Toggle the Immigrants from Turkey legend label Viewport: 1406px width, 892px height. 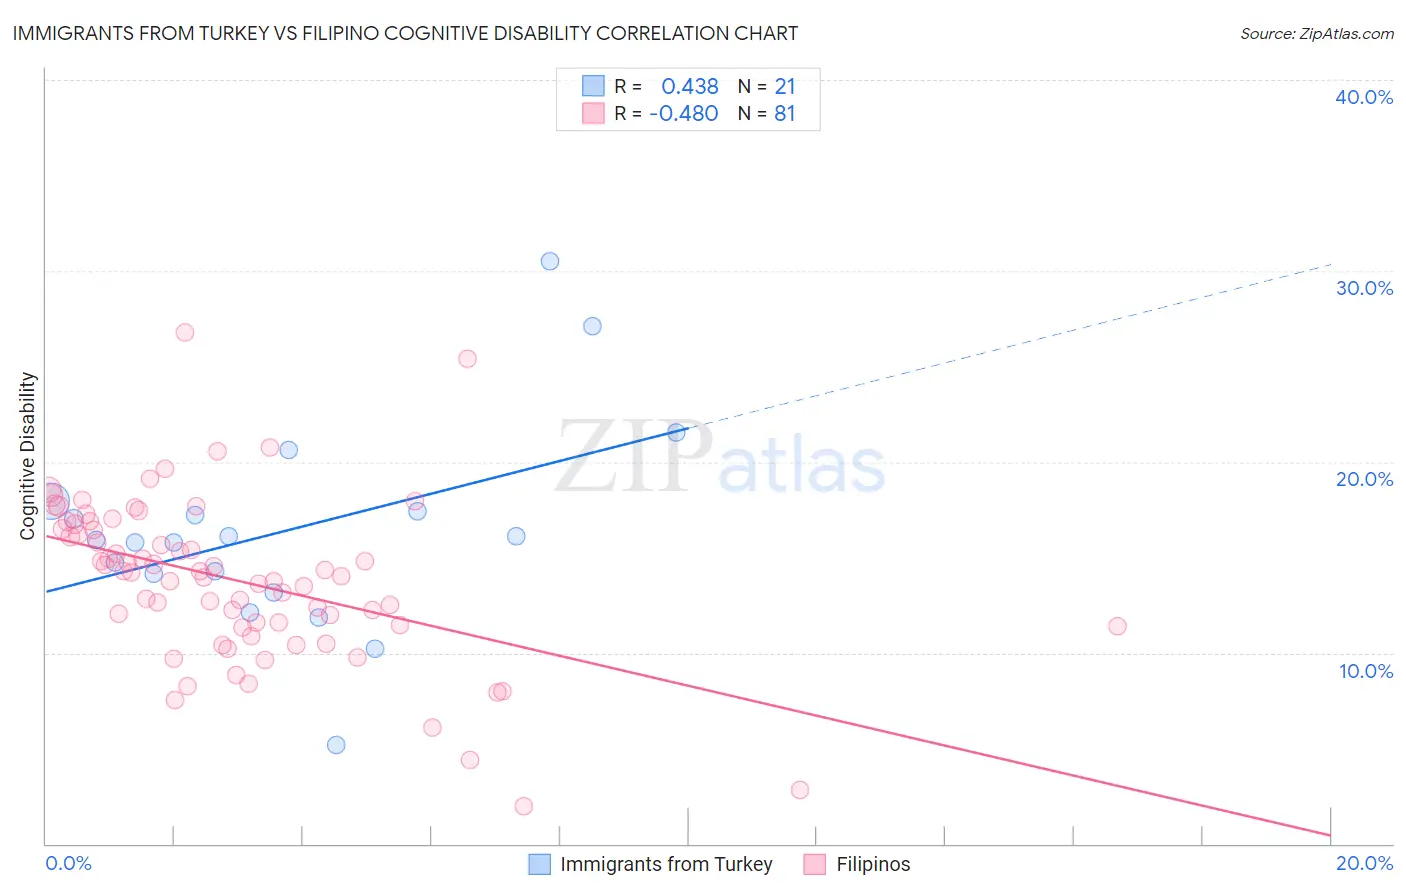[x=666, y=864]
